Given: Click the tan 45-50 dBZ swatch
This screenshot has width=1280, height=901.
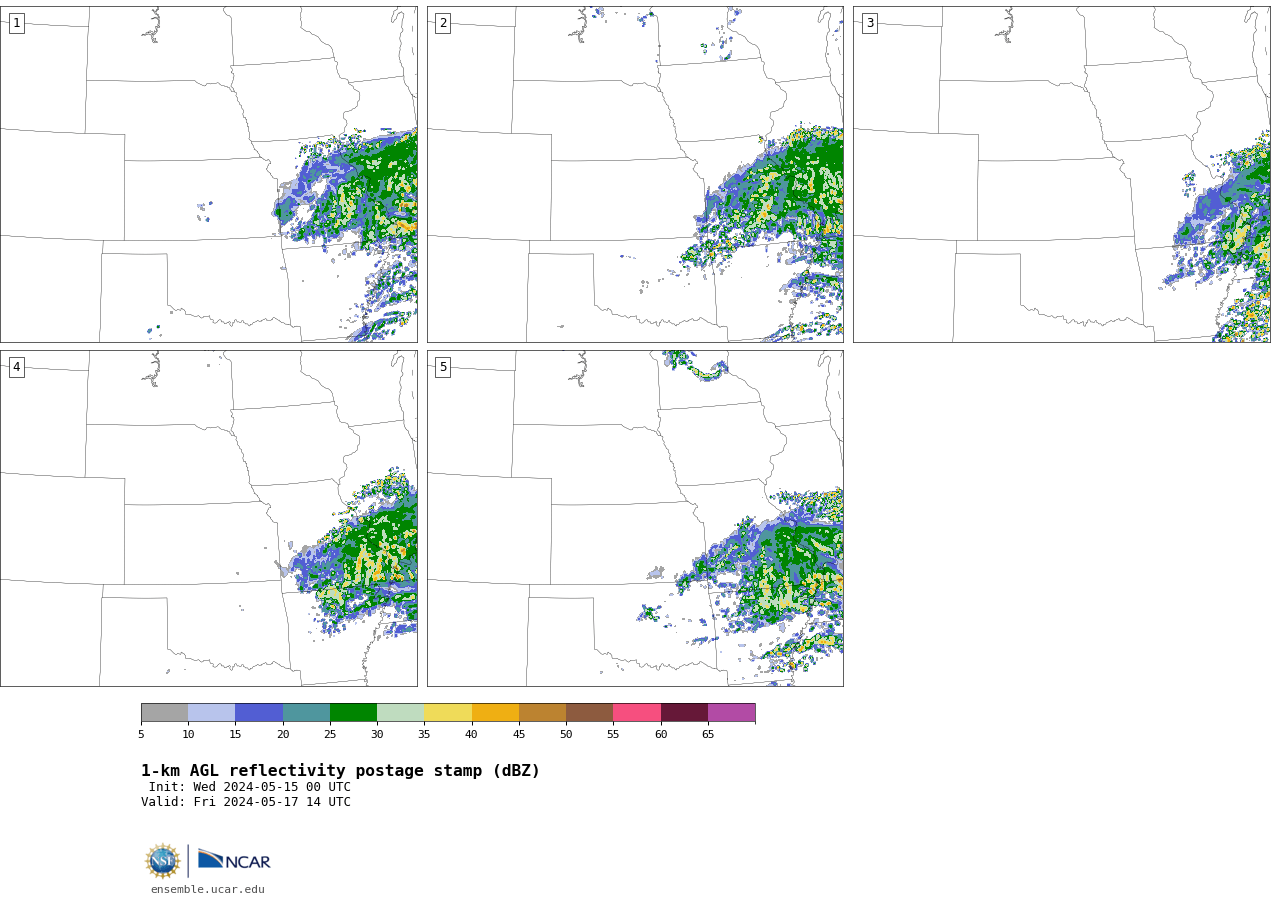Looking at the screenshot, I should 542,712.
